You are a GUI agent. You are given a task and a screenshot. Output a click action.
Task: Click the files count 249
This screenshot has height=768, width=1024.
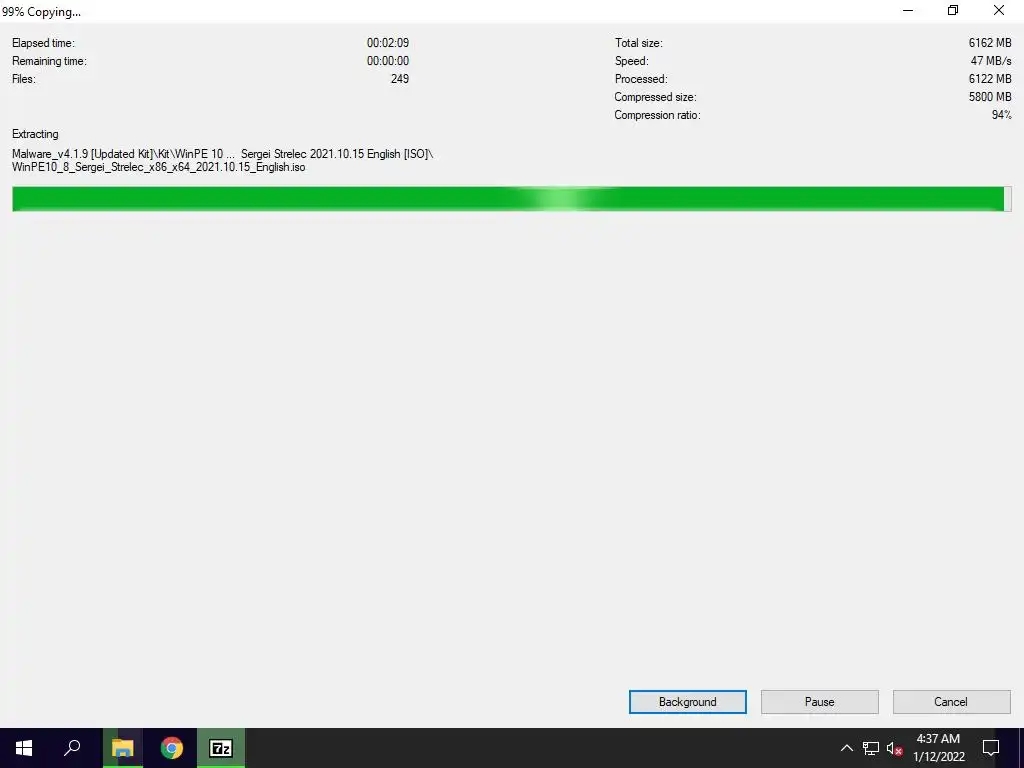coord(400,79)
